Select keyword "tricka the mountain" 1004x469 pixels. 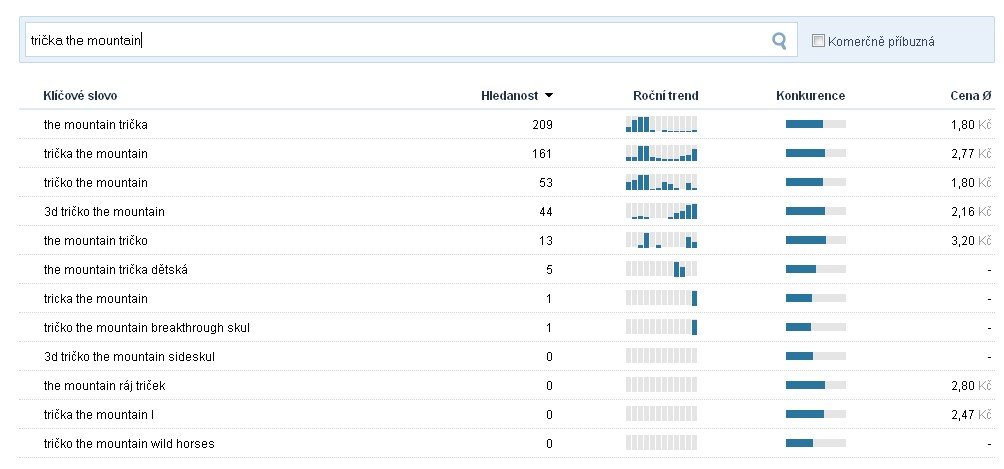click(x=95, y=299)
